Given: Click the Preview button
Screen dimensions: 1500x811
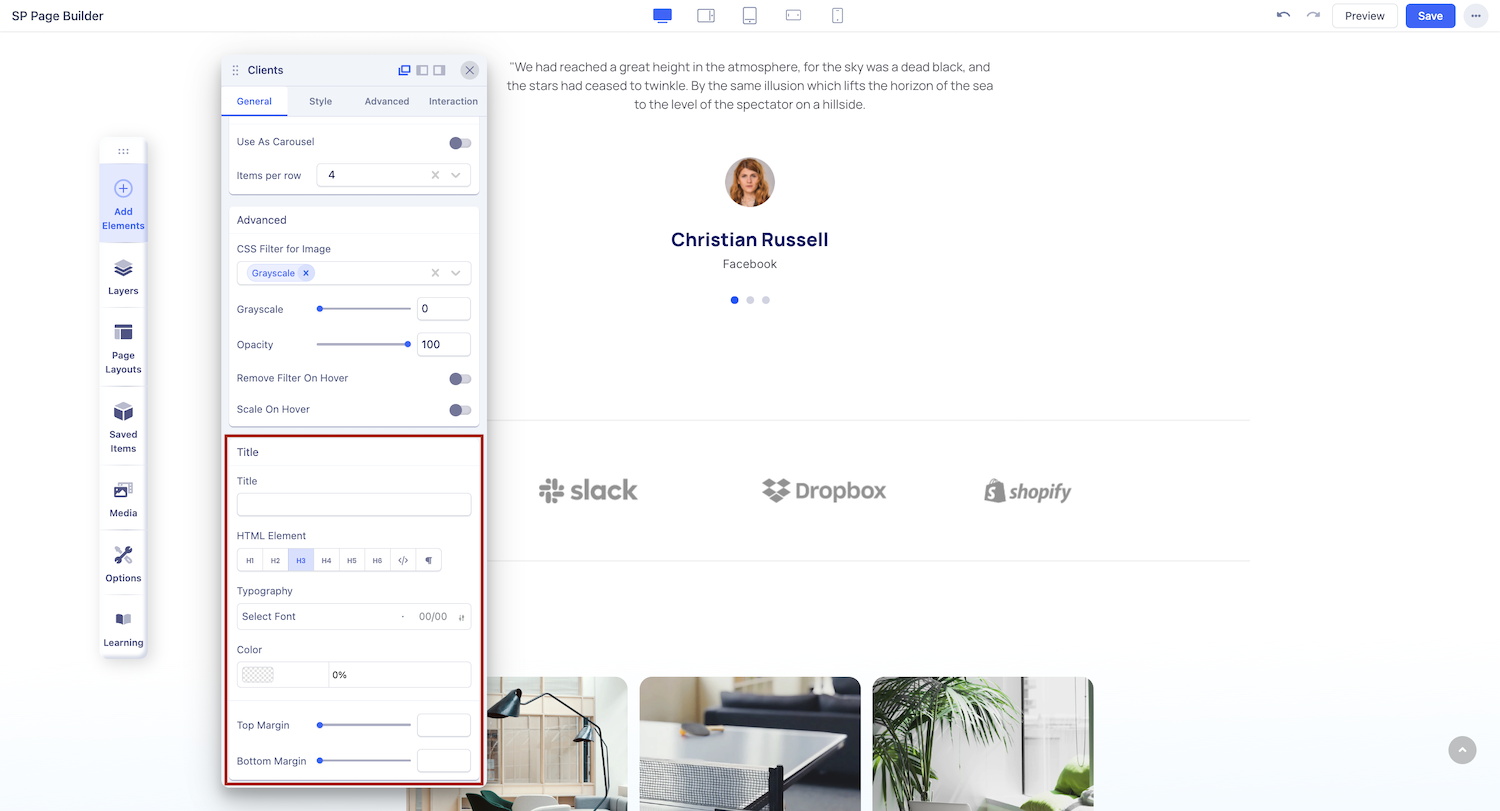Looking at the screenshot, I should pos(1365,16).
